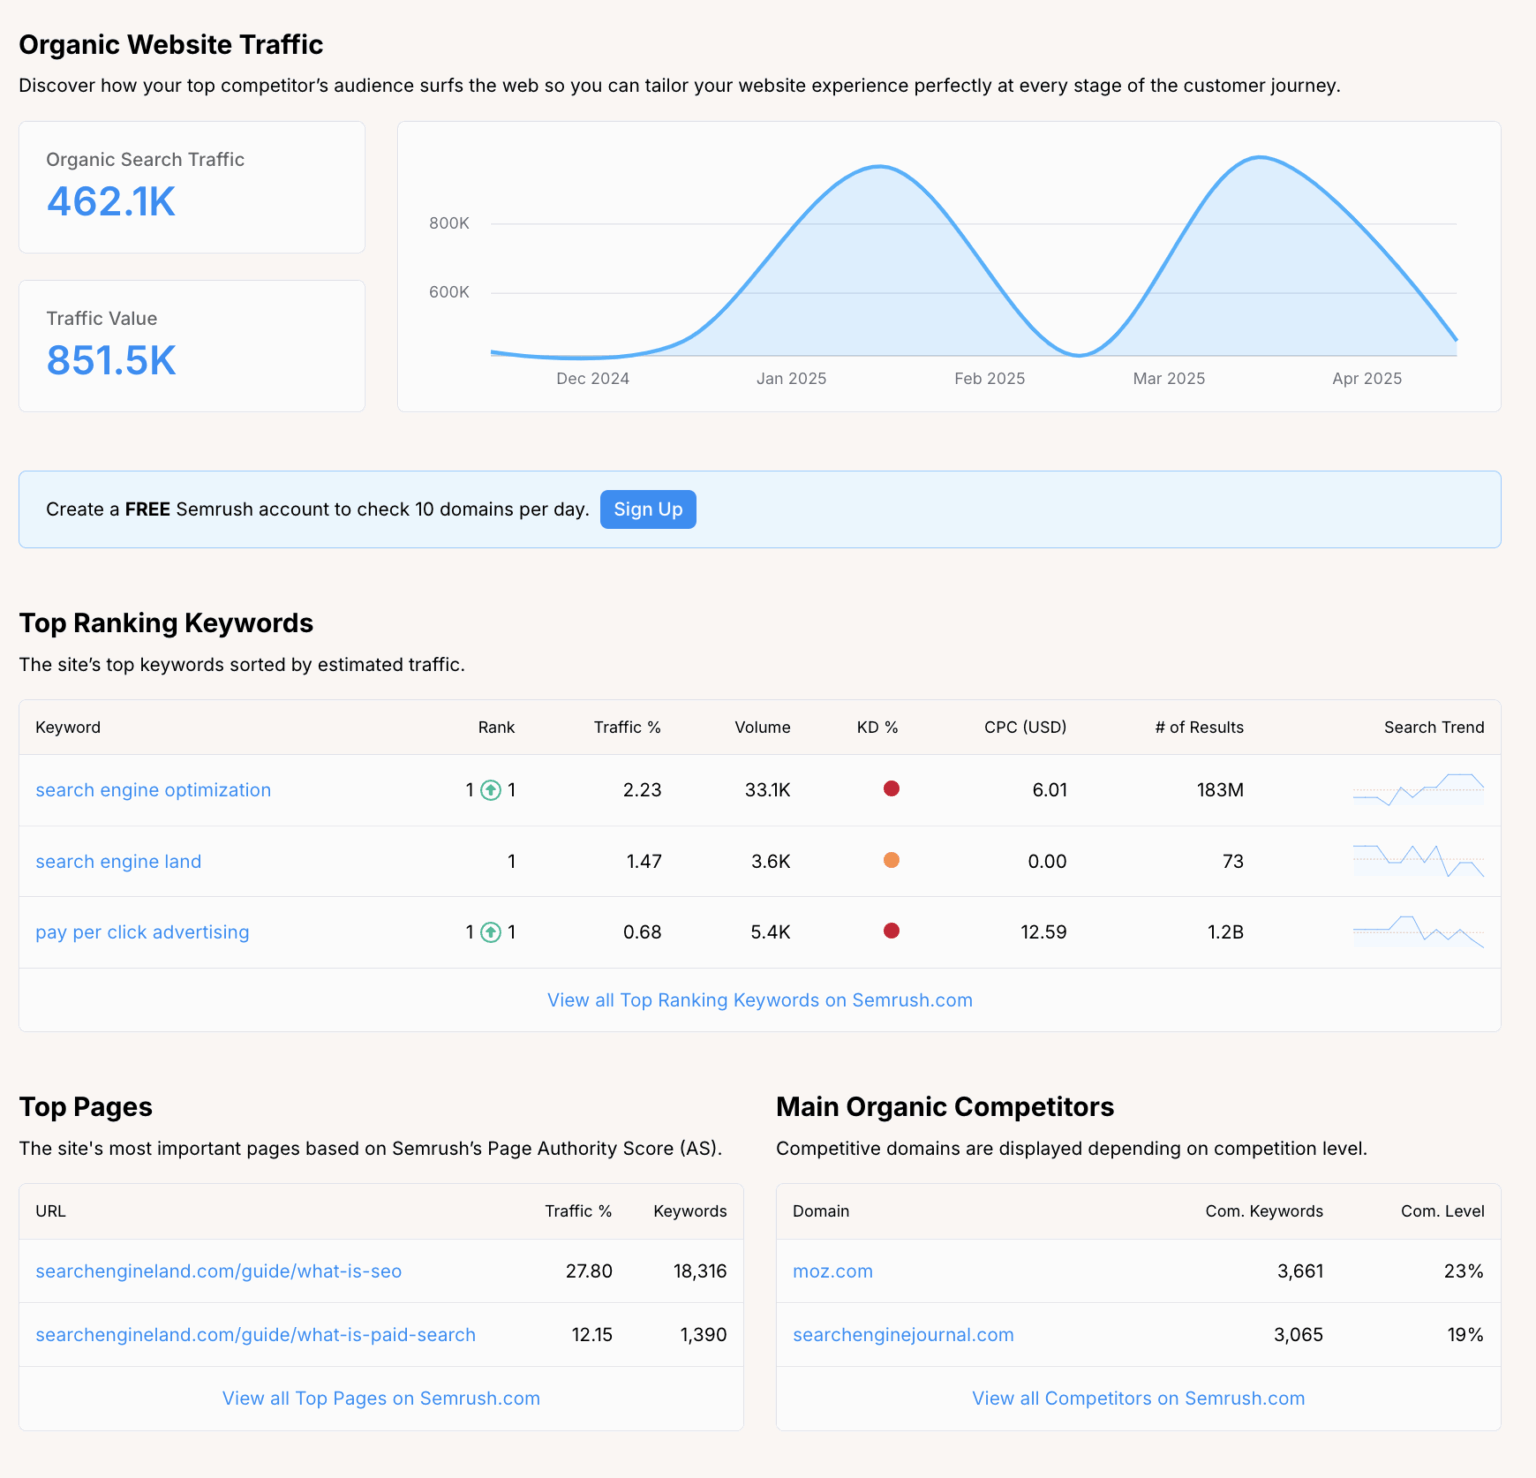1536x1478 pixels.
Task: Click View all Top Pages on Semrush.com
Action: tap(381, 1398)
